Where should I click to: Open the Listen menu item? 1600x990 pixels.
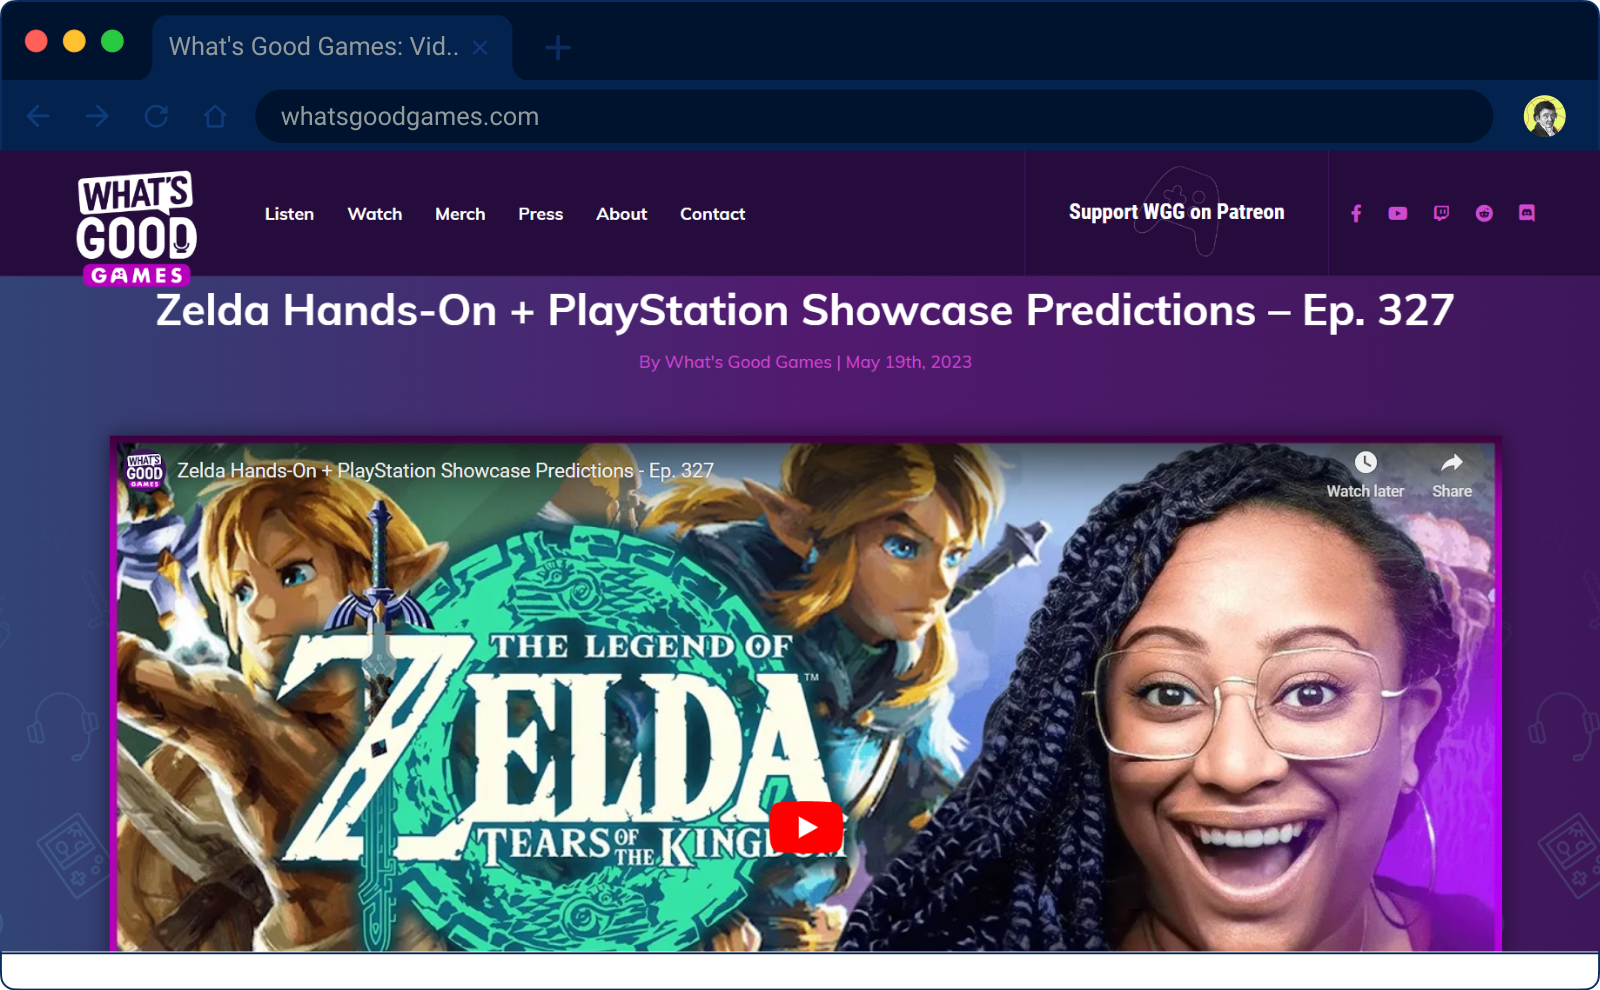pos(289,214)
